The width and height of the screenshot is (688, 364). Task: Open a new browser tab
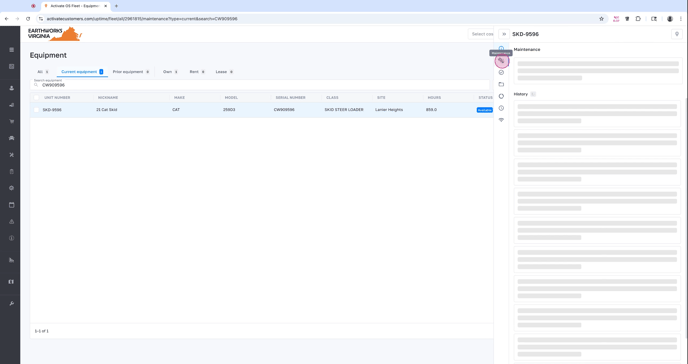point(116,6)
